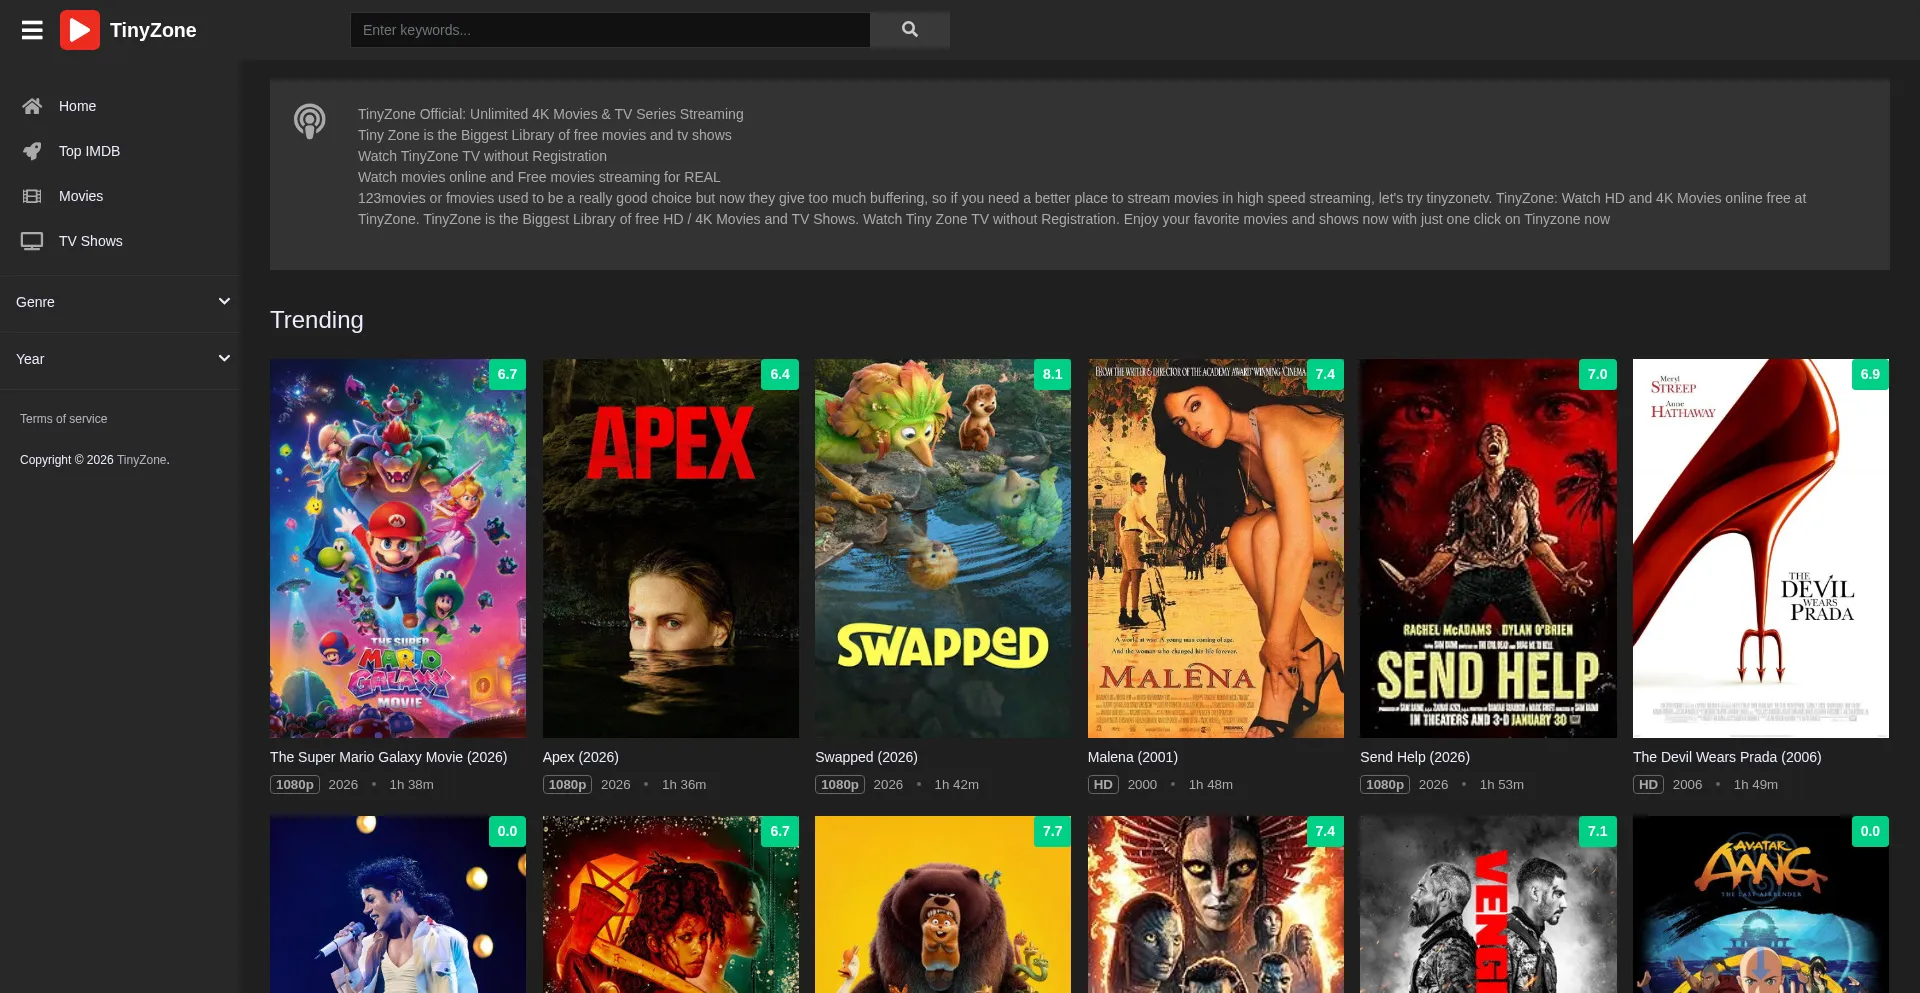Viewport: 1920px width, 993px height.
Task: Open The Devil Wears Prada (2006) title
Action: coord(1727,757)
